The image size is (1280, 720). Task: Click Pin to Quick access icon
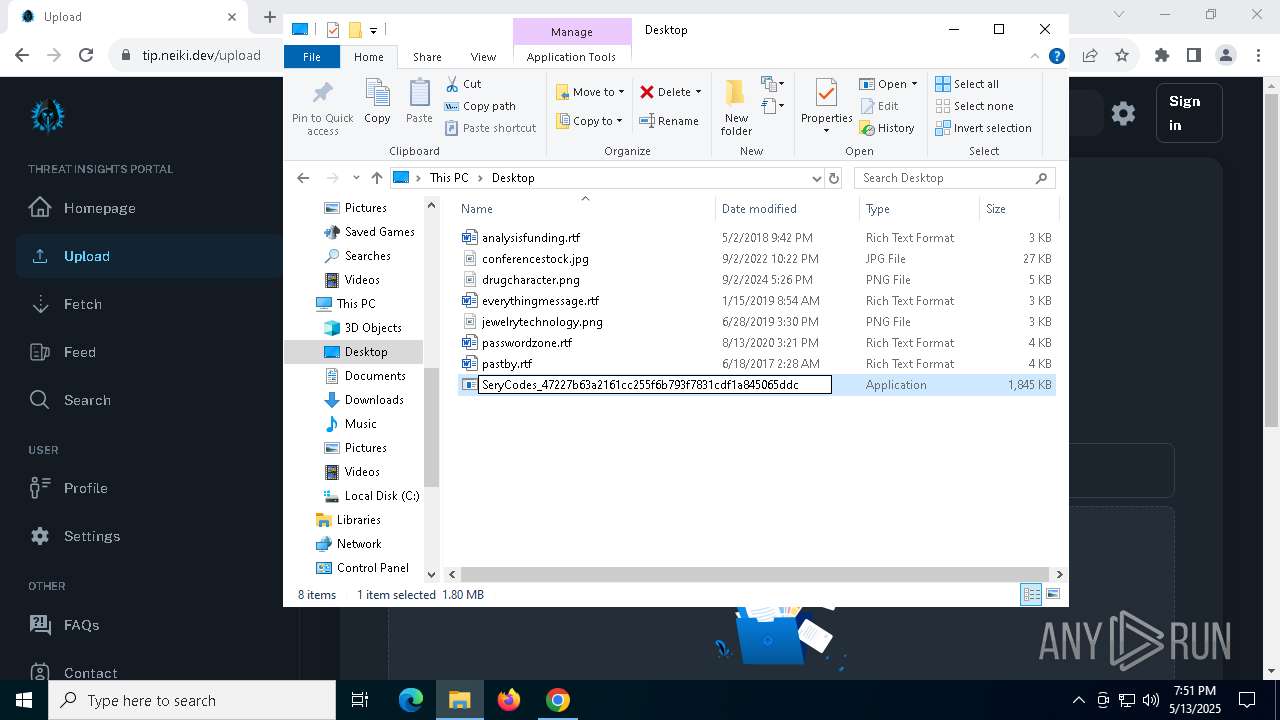[x=322, y=108]
